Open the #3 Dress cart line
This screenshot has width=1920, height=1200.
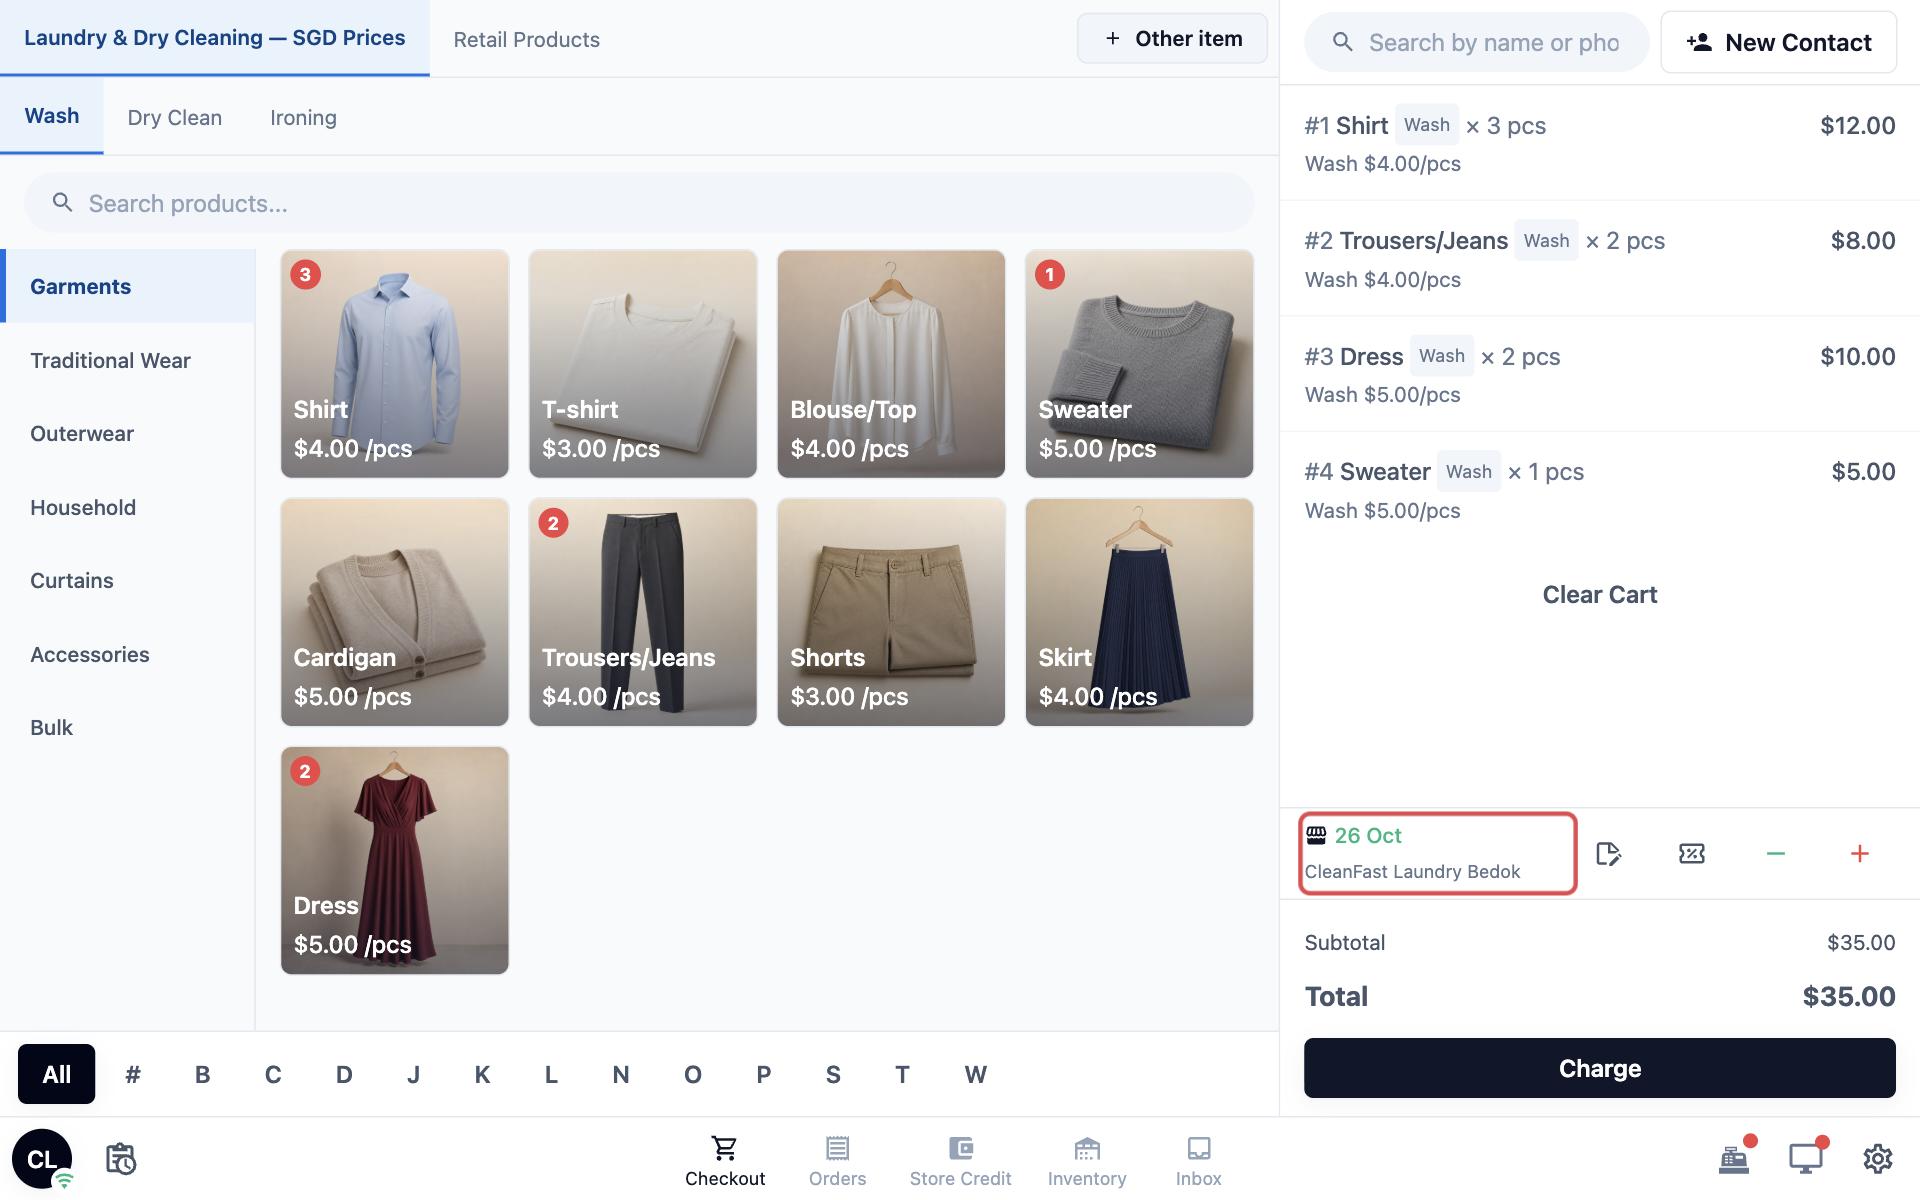[1600, 374]
